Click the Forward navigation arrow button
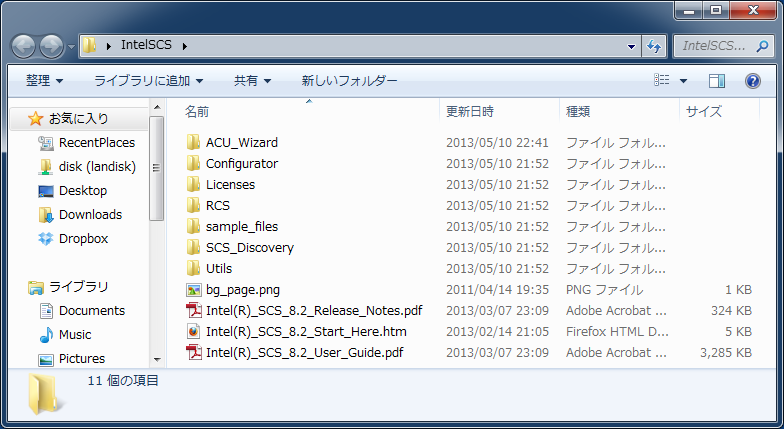 click(52, 46)
